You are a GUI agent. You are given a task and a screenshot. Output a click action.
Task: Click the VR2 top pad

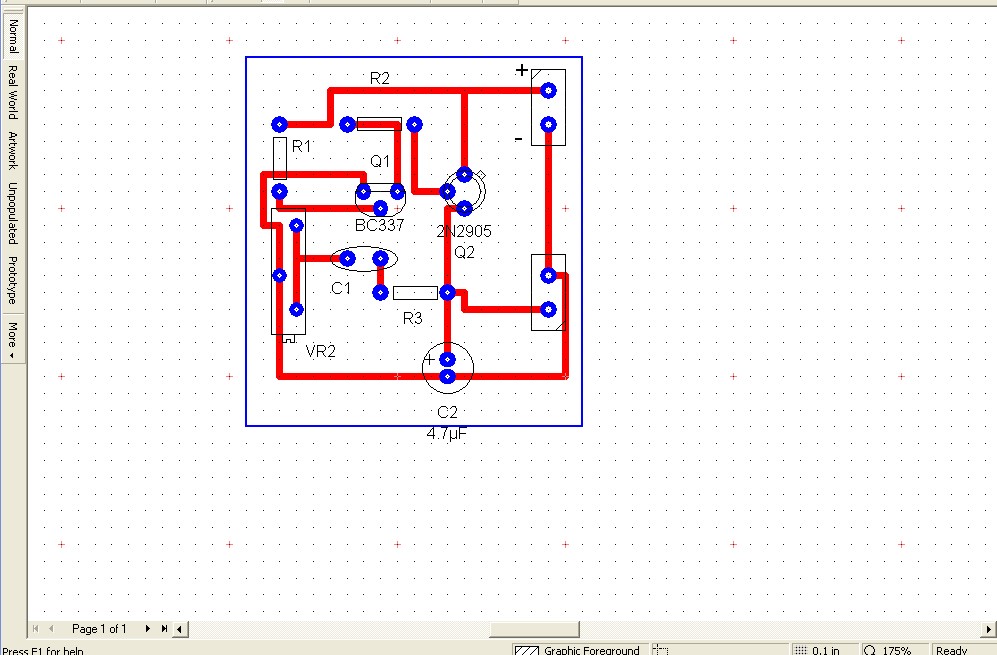pos(296,225)
